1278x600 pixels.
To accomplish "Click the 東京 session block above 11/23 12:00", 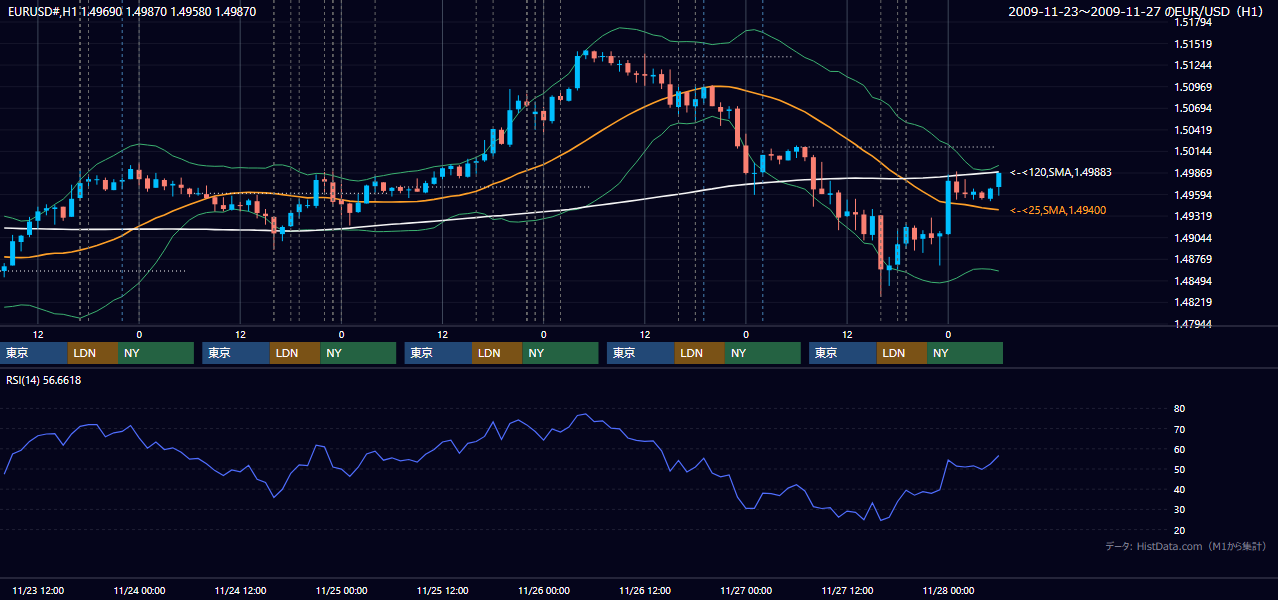I will coord(34,353).
